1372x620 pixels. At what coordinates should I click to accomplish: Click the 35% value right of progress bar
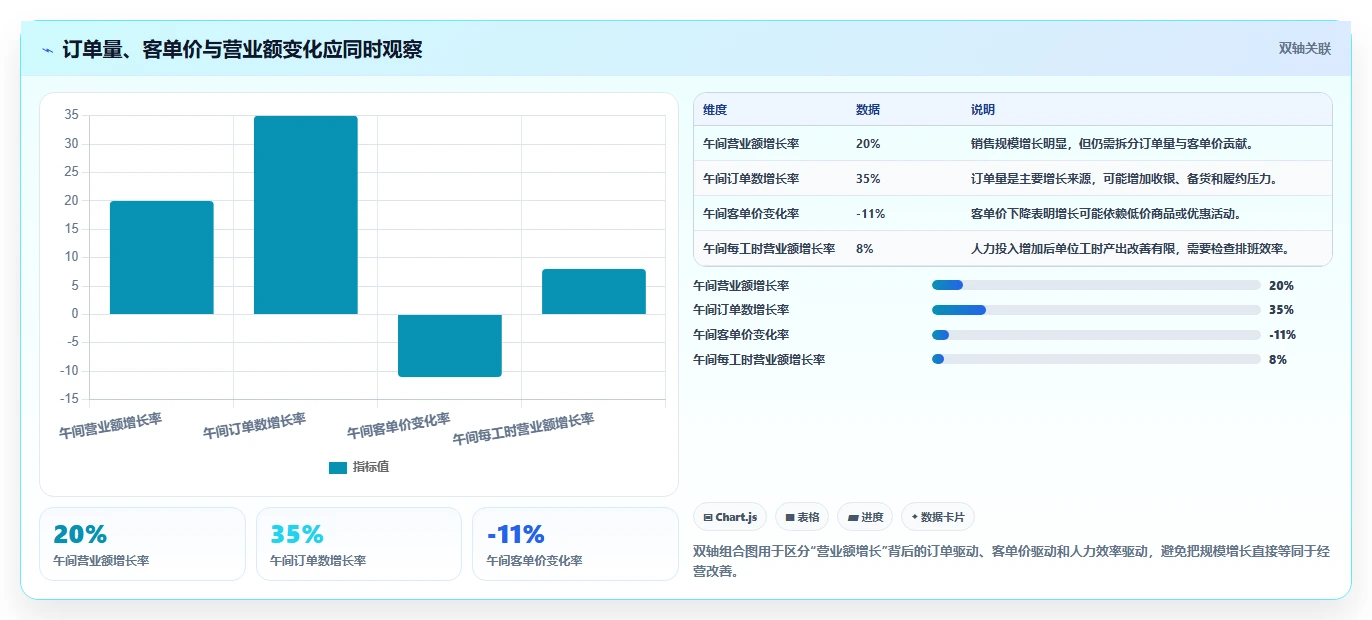tap(1281, 310)
